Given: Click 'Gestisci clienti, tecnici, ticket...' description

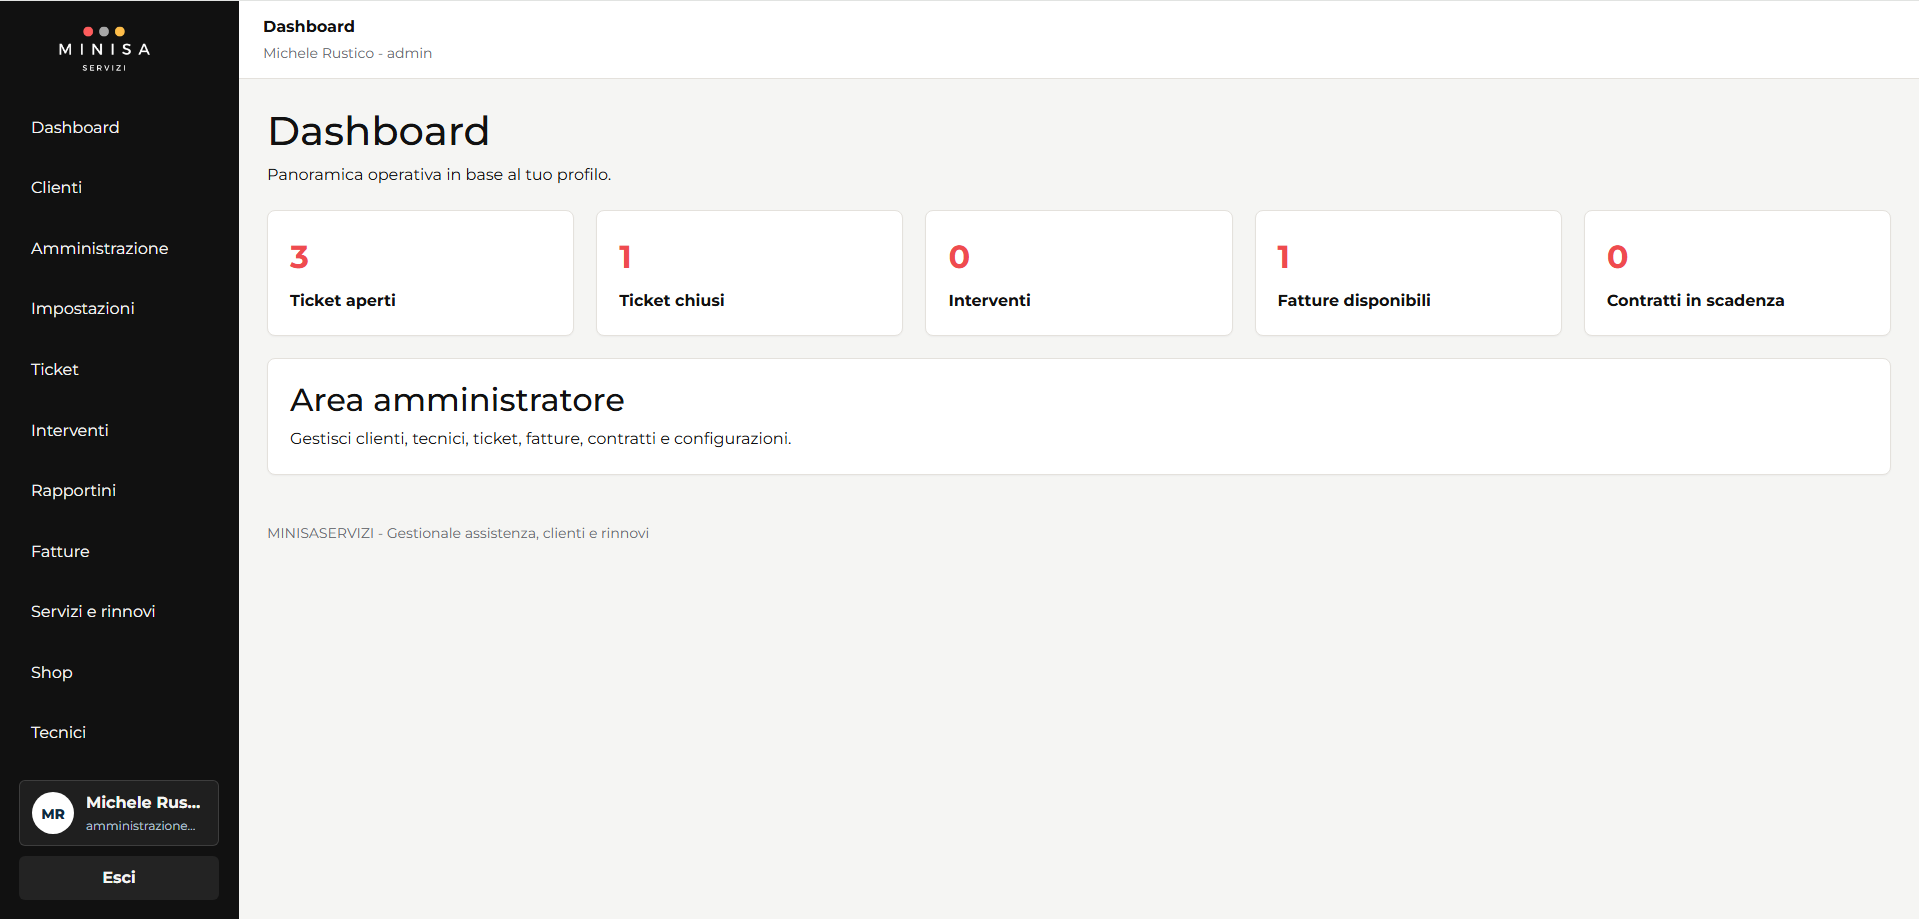Looking at the screenshot, I should pyautogui.click(x=540, y=438).
